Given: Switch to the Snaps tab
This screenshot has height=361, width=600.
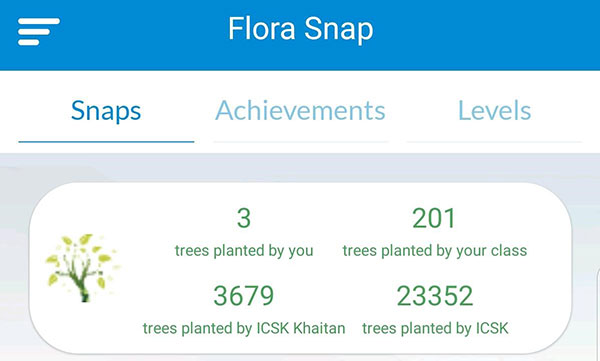Looking at the screenshot, I should pyautogui.click(x=106, y=110).
